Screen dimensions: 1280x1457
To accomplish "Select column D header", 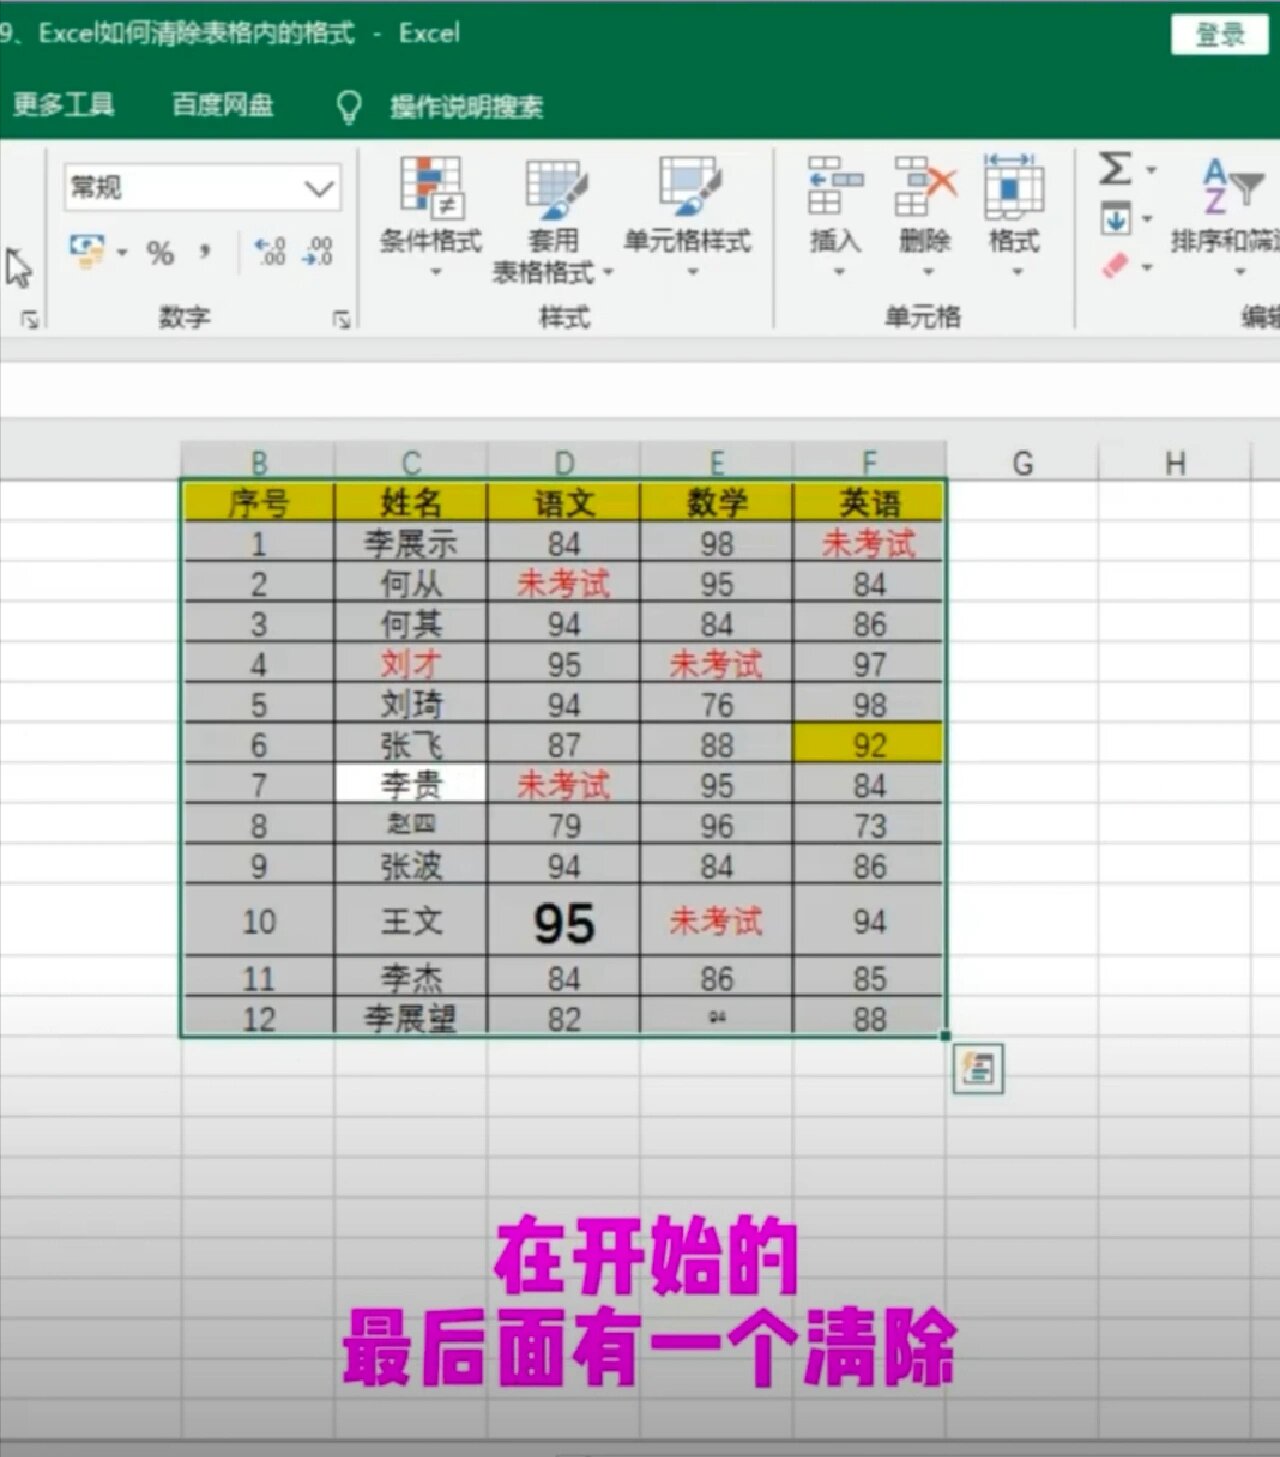I will click(564, 463).
